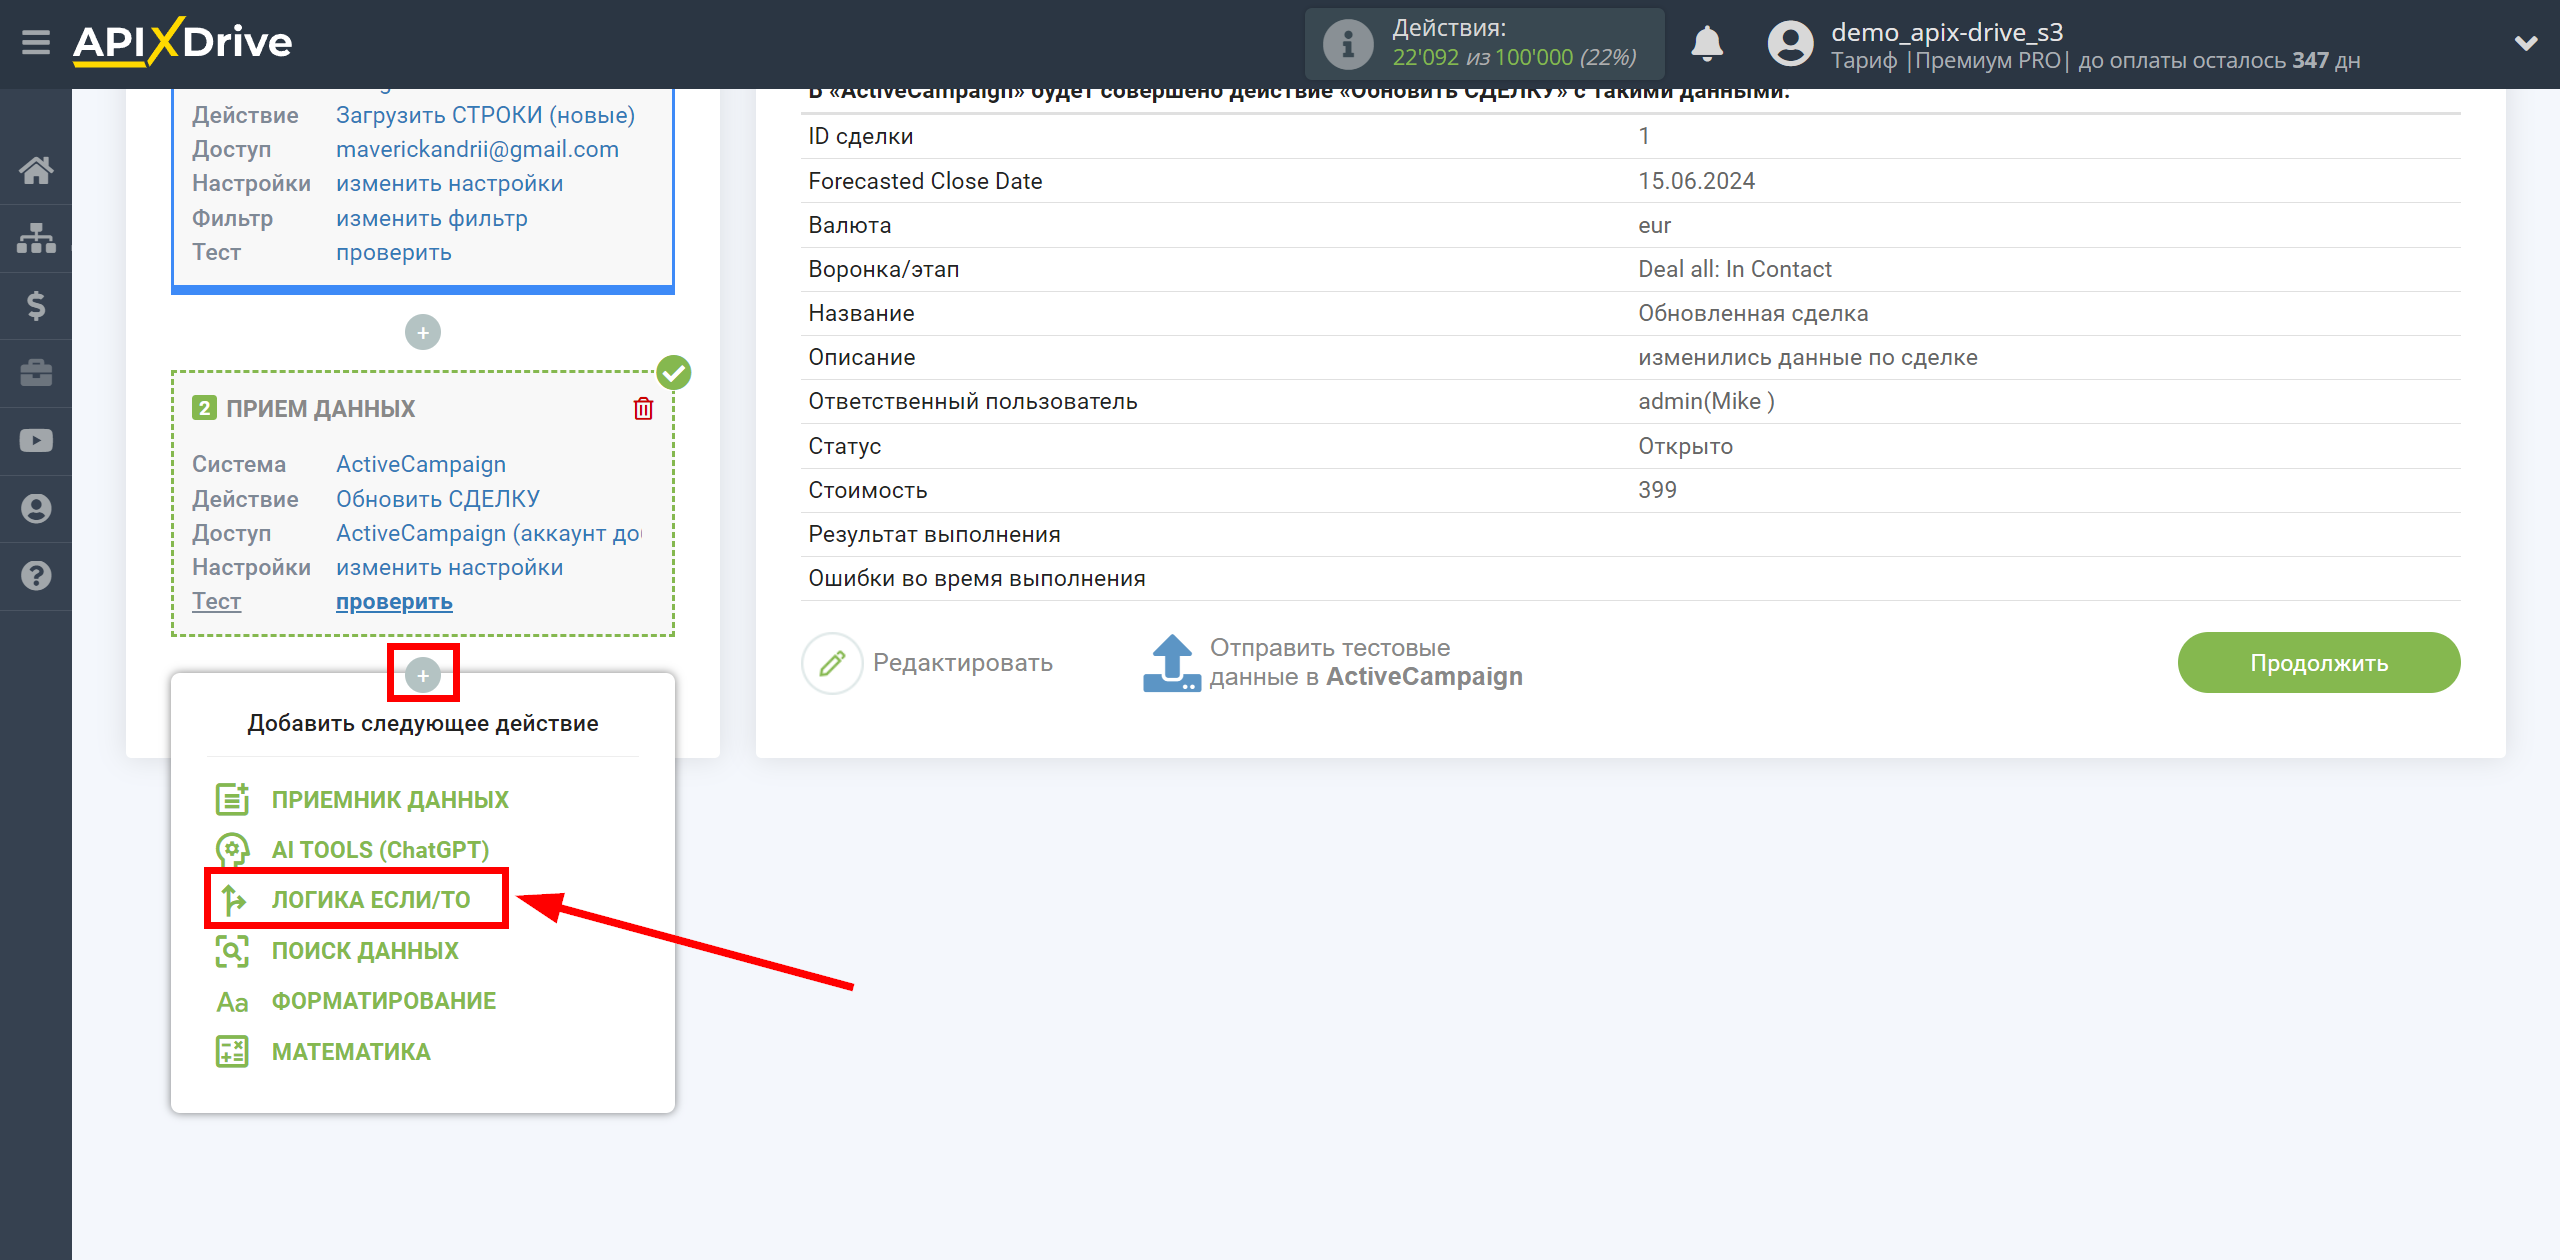The height and width of the screenshot is (1260, 2560).
Task: Click the user avatar icon
Action: pos(1790,44)
